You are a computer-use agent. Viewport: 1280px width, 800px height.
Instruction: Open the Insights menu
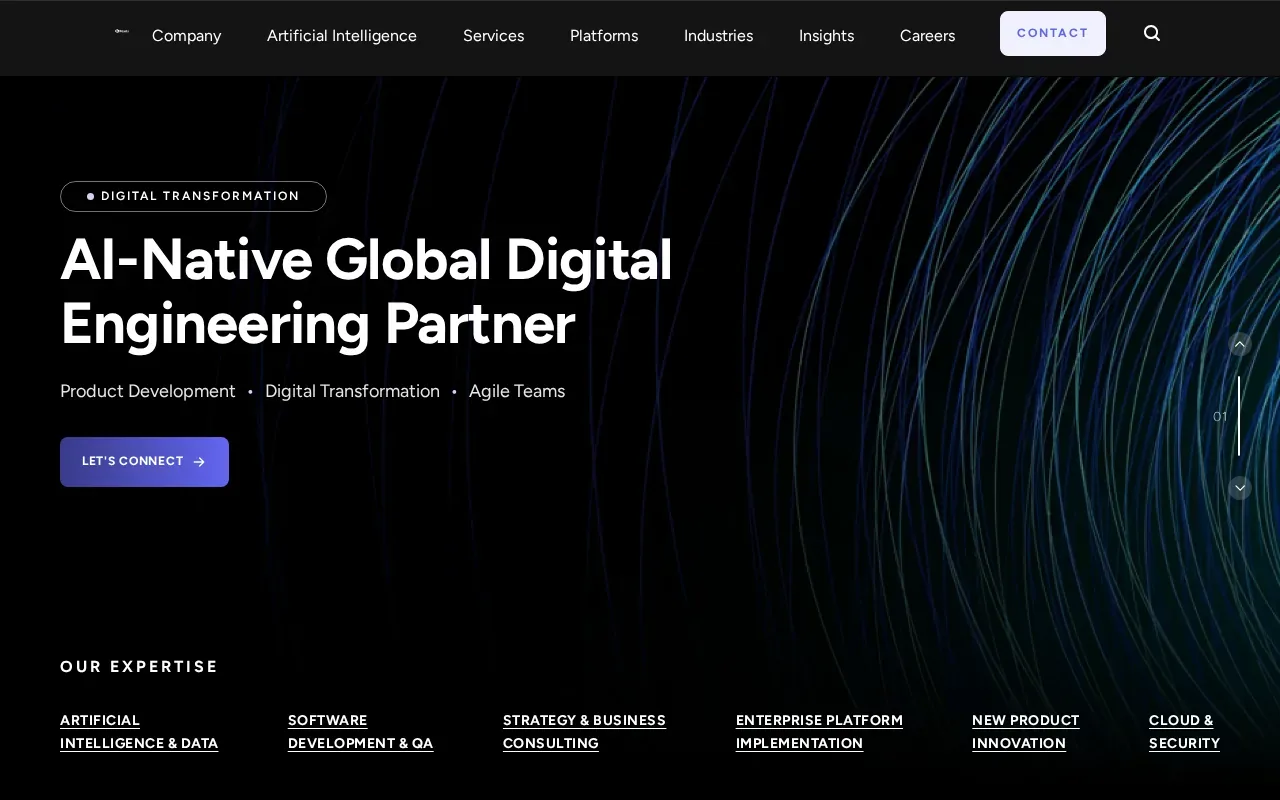[826, 36]
